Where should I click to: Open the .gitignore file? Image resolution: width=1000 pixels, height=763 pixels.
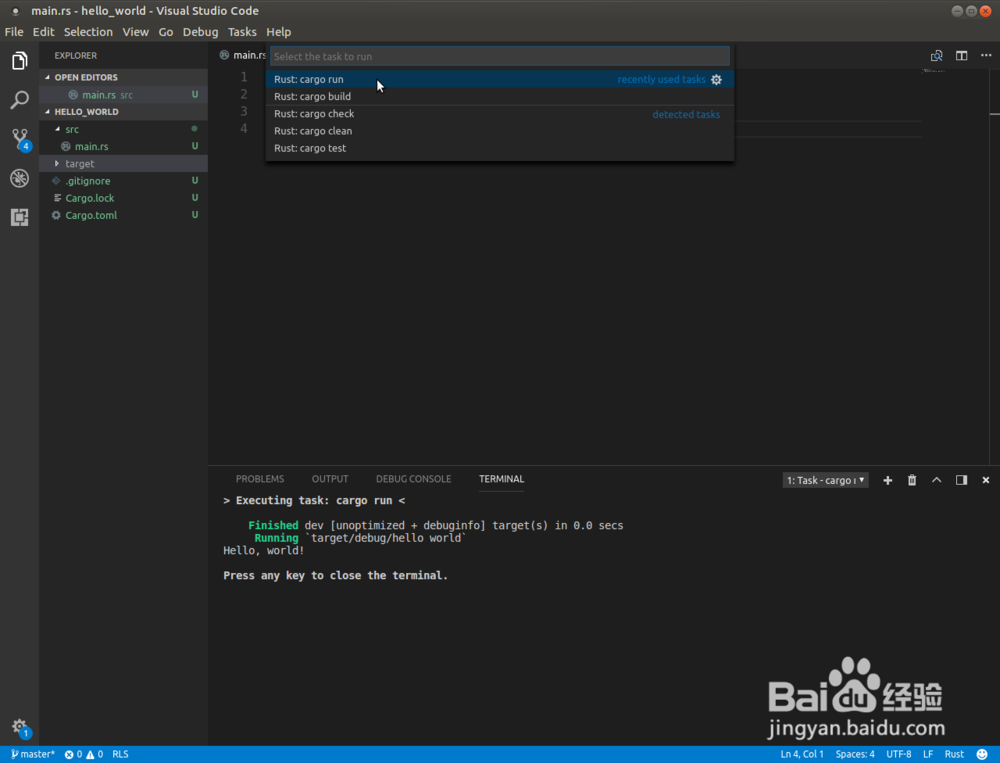pos(123,181)
